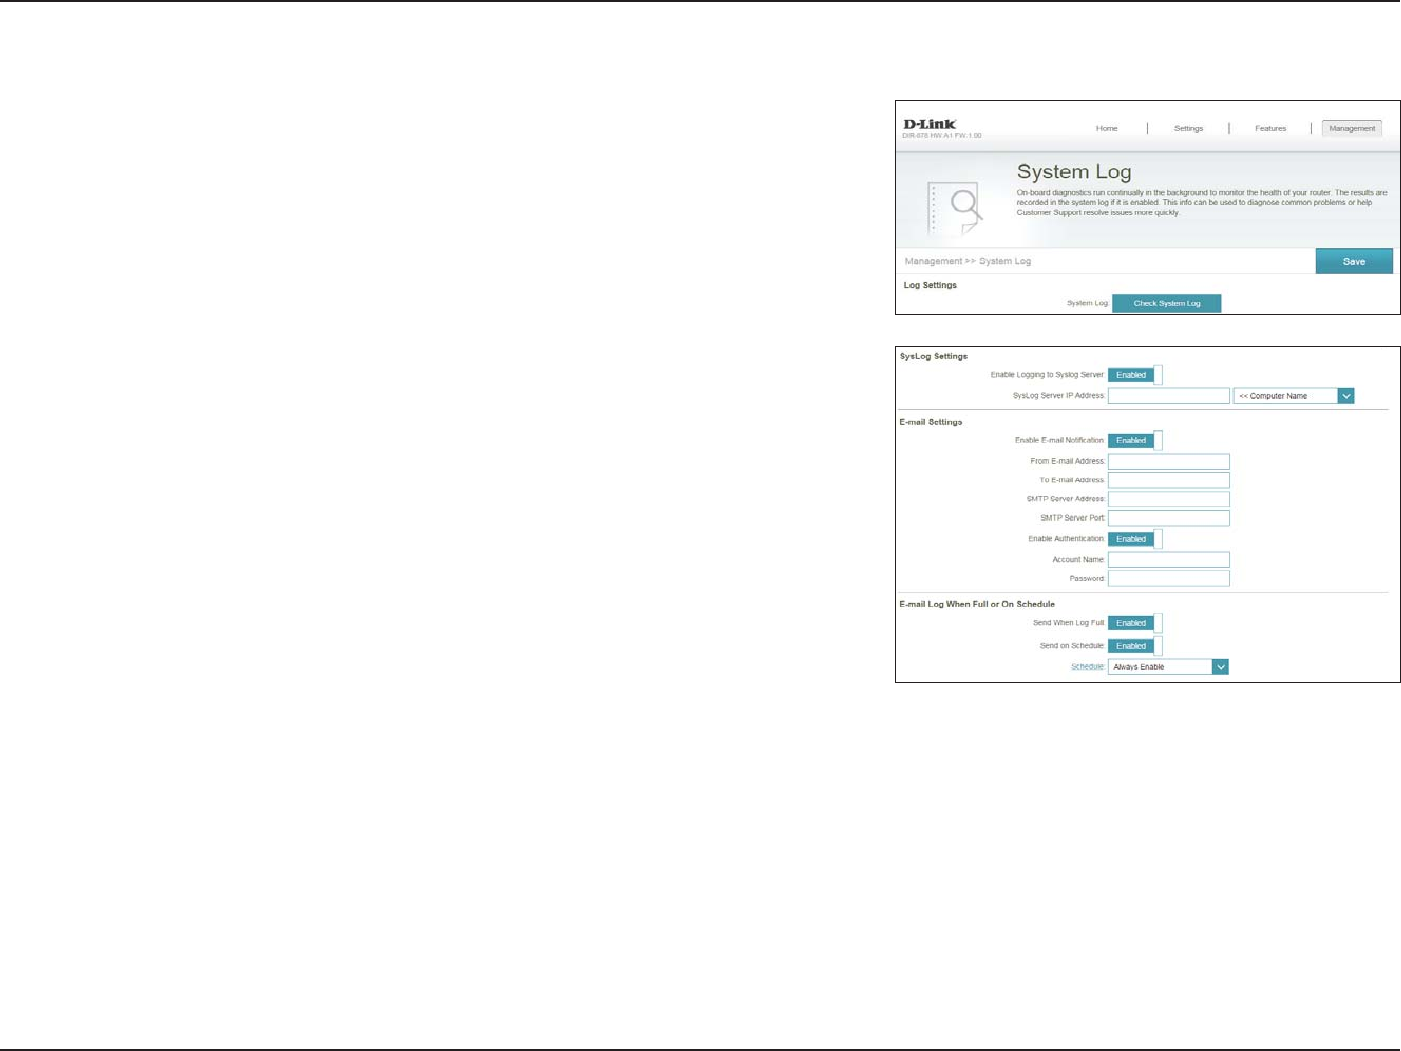The width and height of the screenshot is (1401, 1051).
Task: Click the Save button
Action: pos(1354,261)
